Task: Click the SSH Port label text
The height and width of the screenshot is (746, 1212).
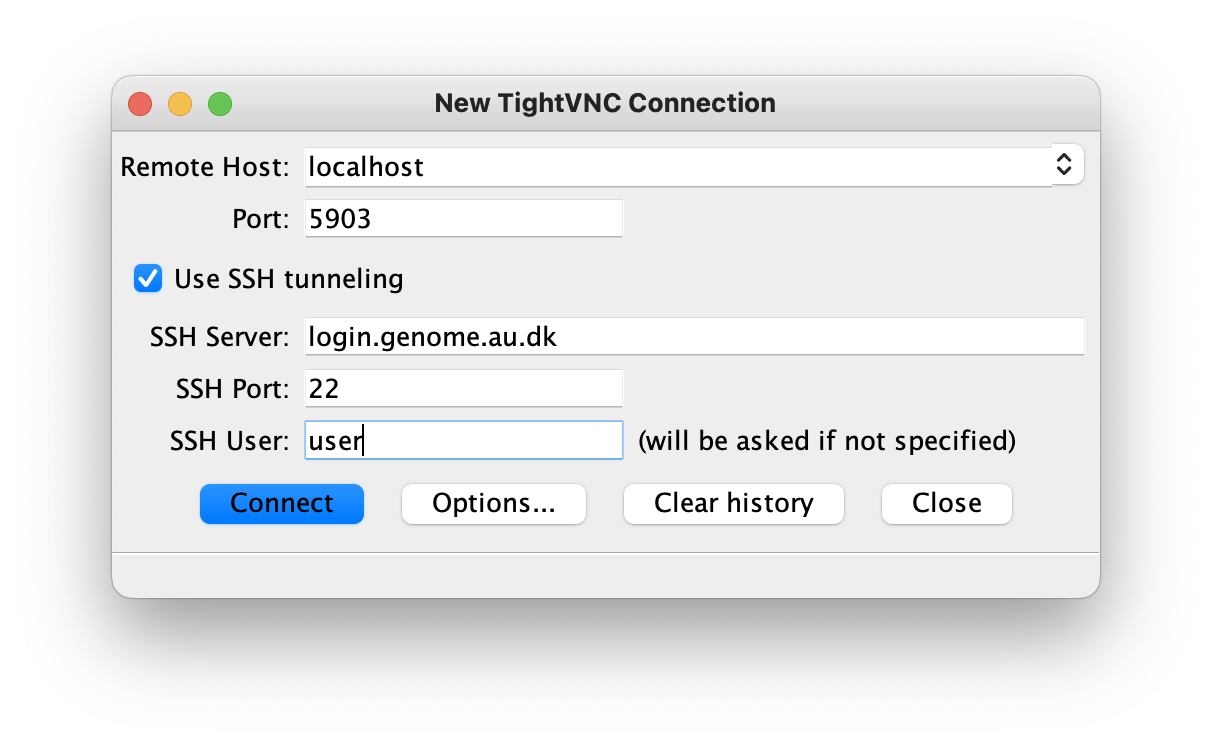Action: coord(233,389)
